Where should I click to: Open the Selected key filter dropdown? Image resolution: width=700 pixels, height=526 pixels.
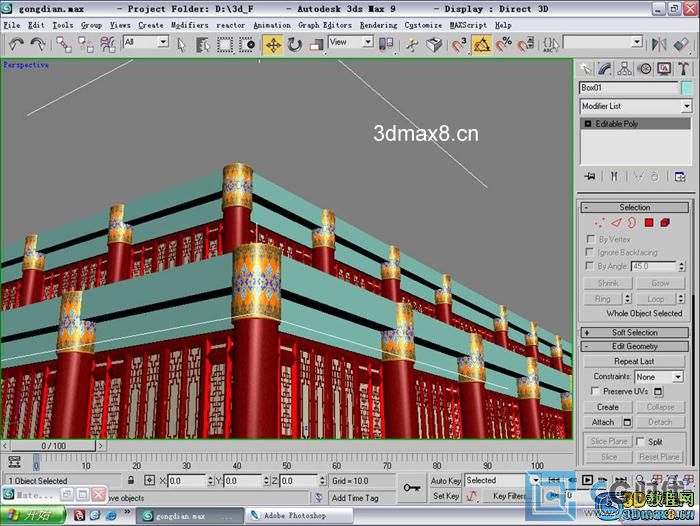503,480
